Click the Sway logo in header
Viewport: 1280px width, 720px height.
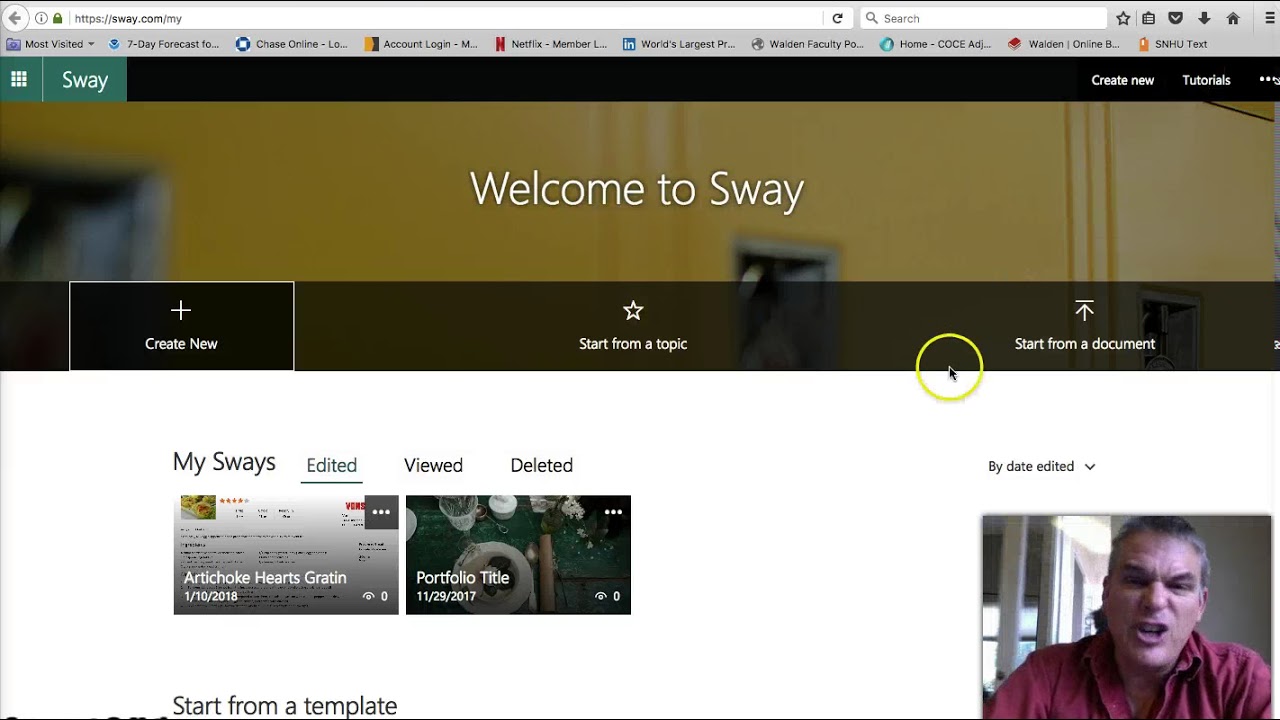point(85,80)
